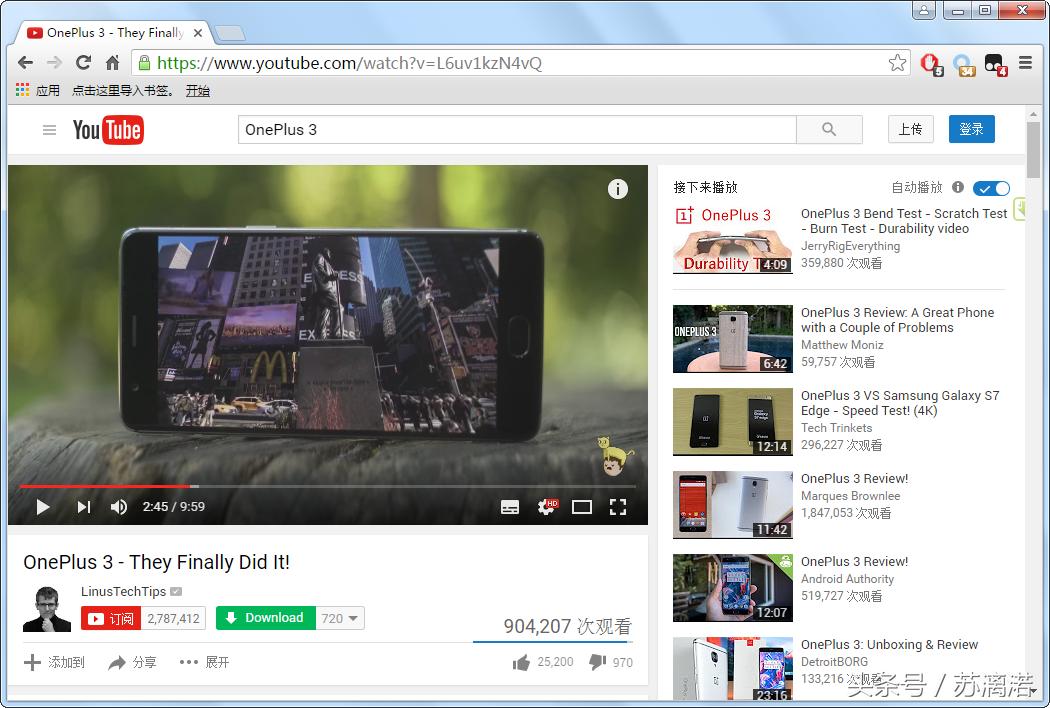Open Chrome's main menu icon

click(1025, 63)
